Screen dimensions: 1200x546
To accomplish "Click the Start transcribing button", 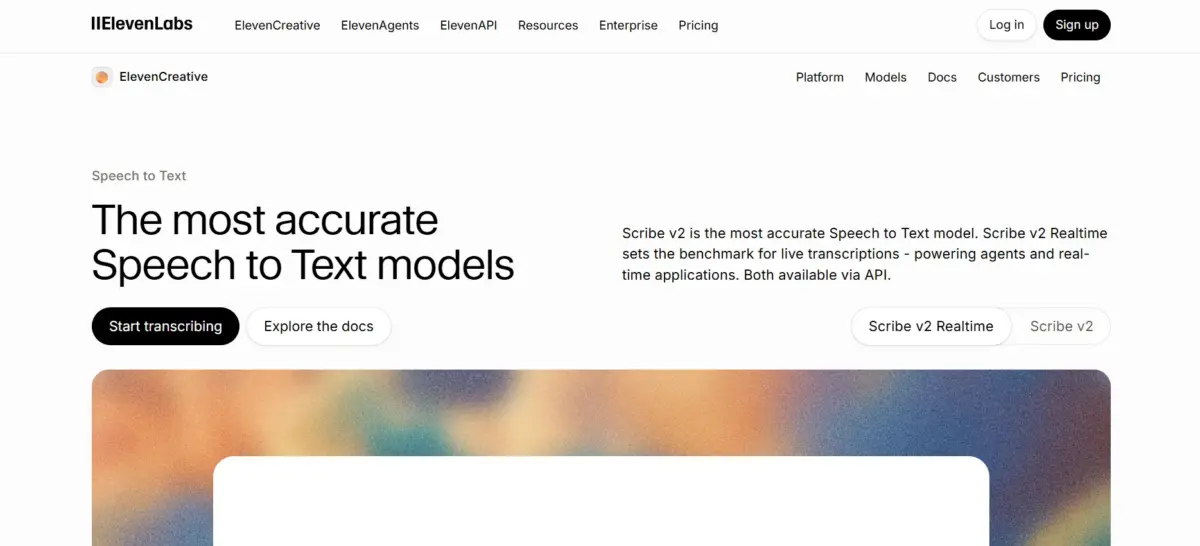I will 166,326.
